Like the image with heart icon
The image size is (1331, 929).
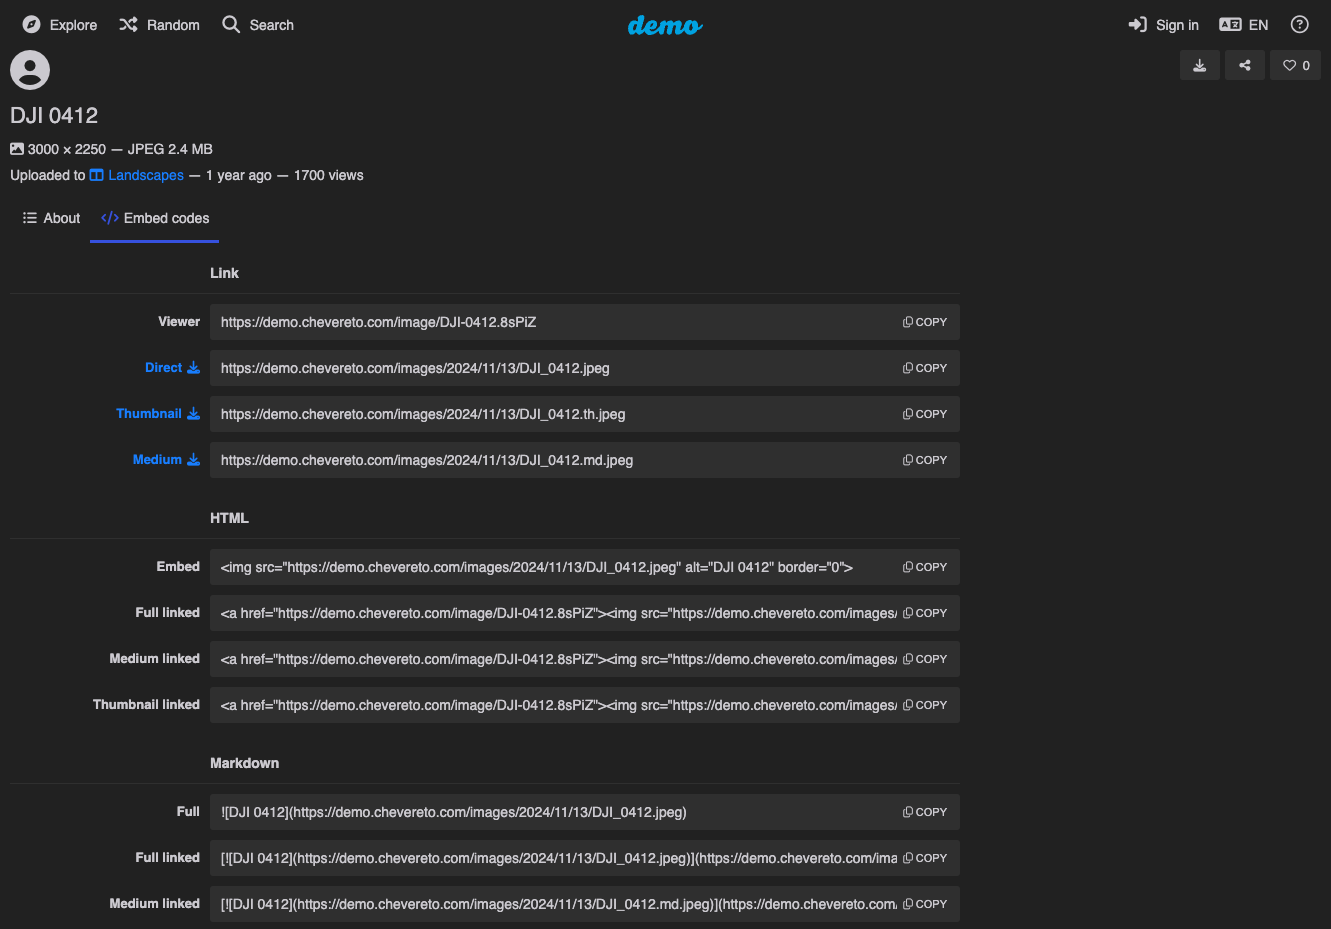pyautogui.click(x=1296, y=66)
